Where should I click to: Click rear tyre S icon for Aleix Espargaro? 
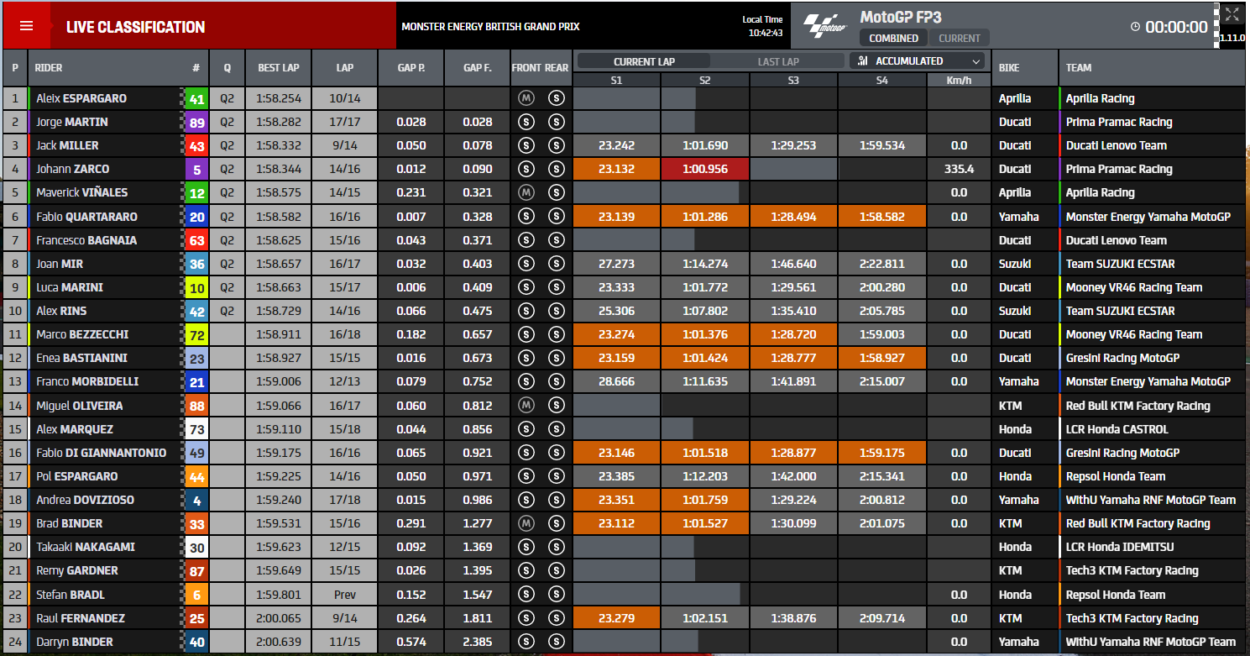point(556,98)
